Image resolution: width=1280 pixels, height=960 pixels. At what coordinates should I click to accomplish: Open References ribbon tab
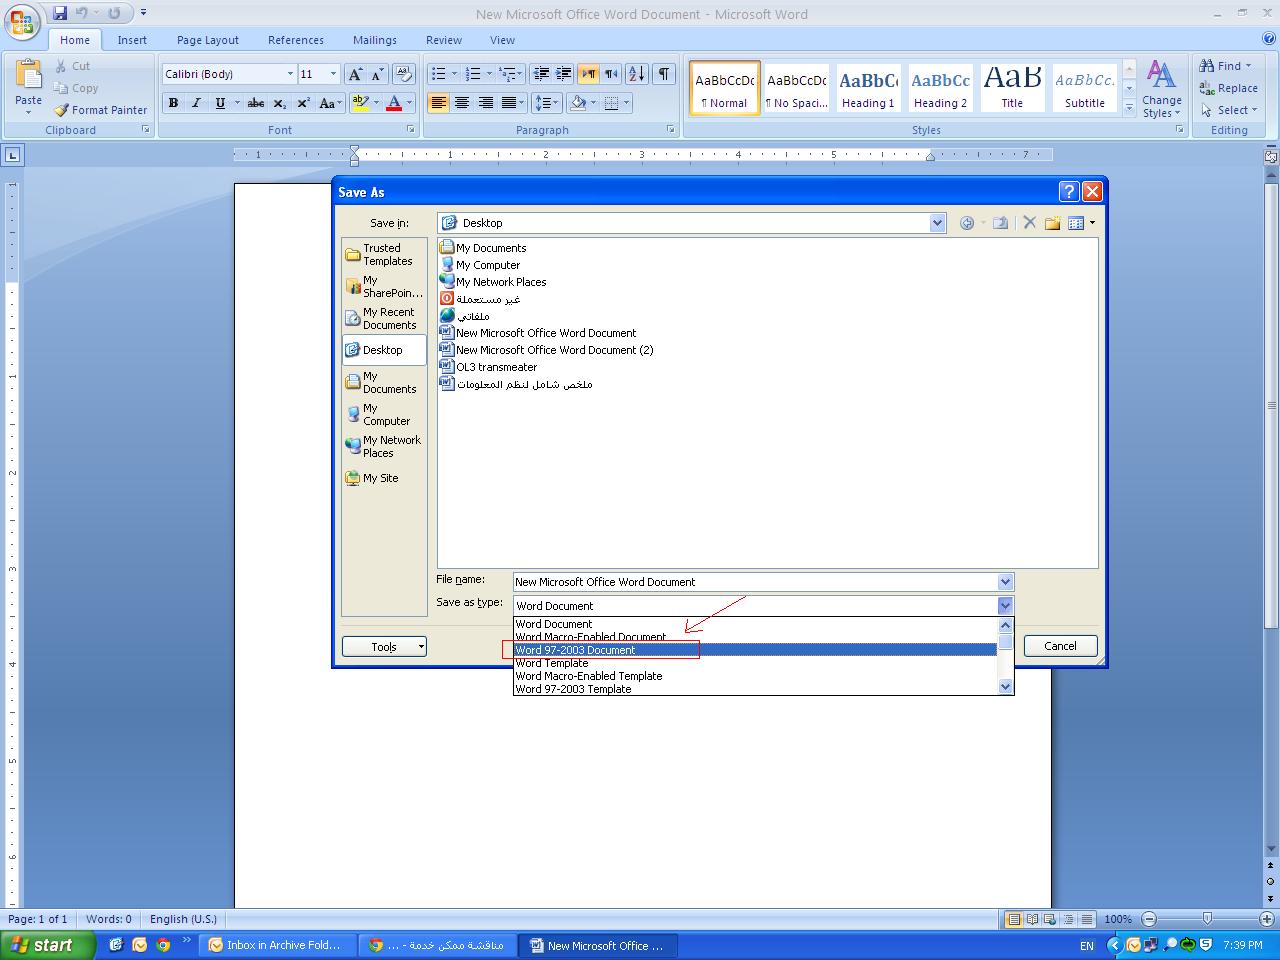tap(296, 40)
